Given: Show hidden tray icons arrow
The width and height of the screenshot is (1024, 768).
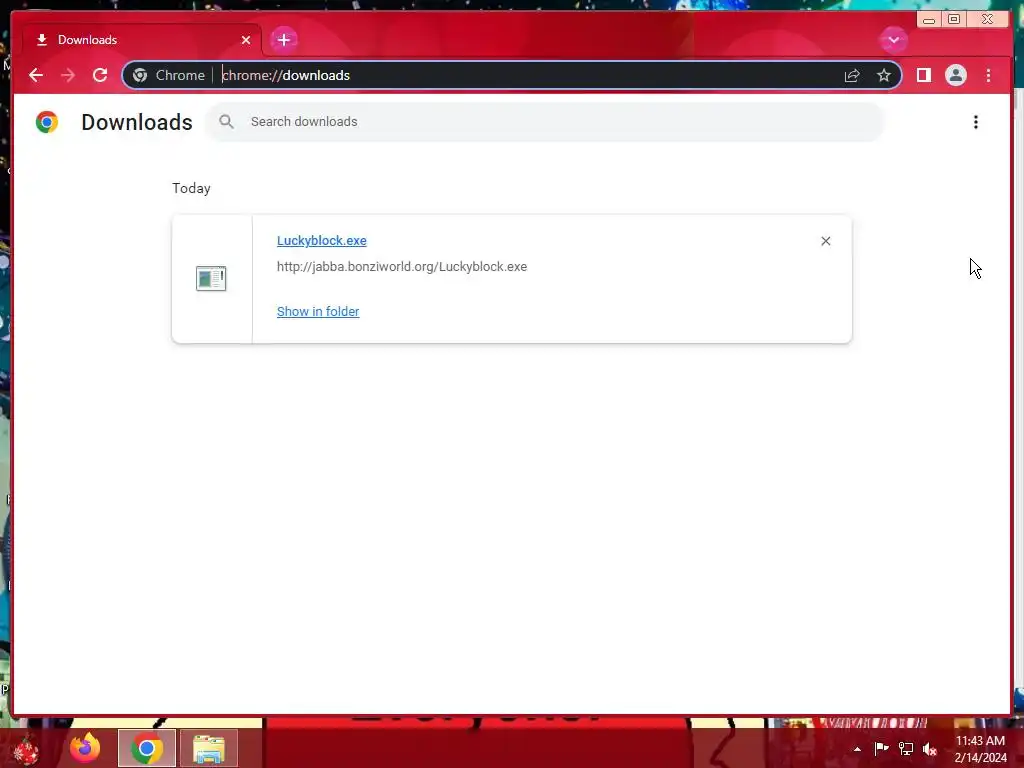Looking at the screenshot, I should coord(857,749).
